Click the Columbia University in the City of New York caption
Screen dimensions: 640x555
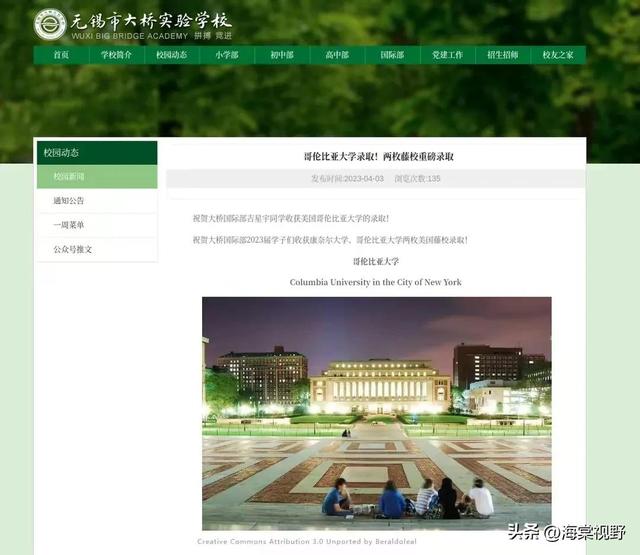pos(376,282)
